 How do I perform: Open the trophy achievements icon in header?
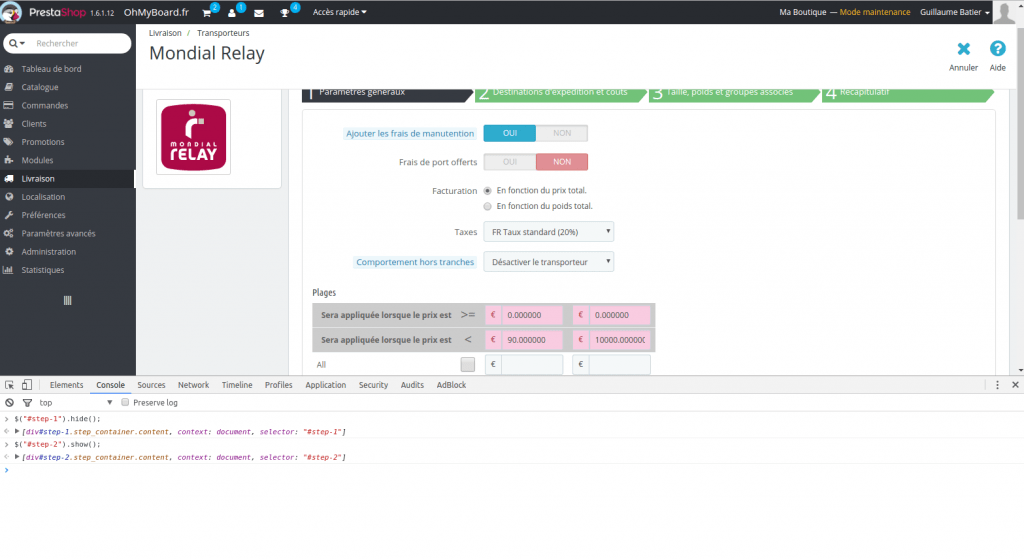click(x=285, y=13)
